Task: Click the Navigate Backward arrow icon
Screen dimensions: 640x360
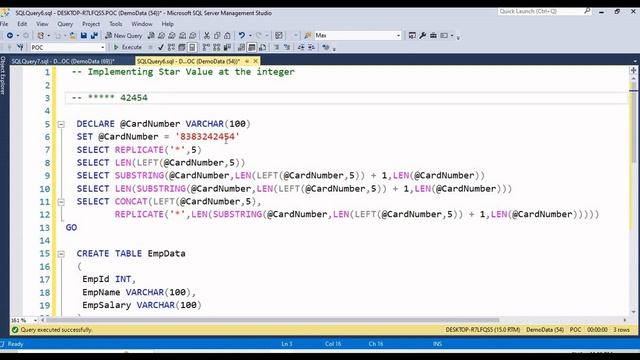Action: click(x=10, y=36)
